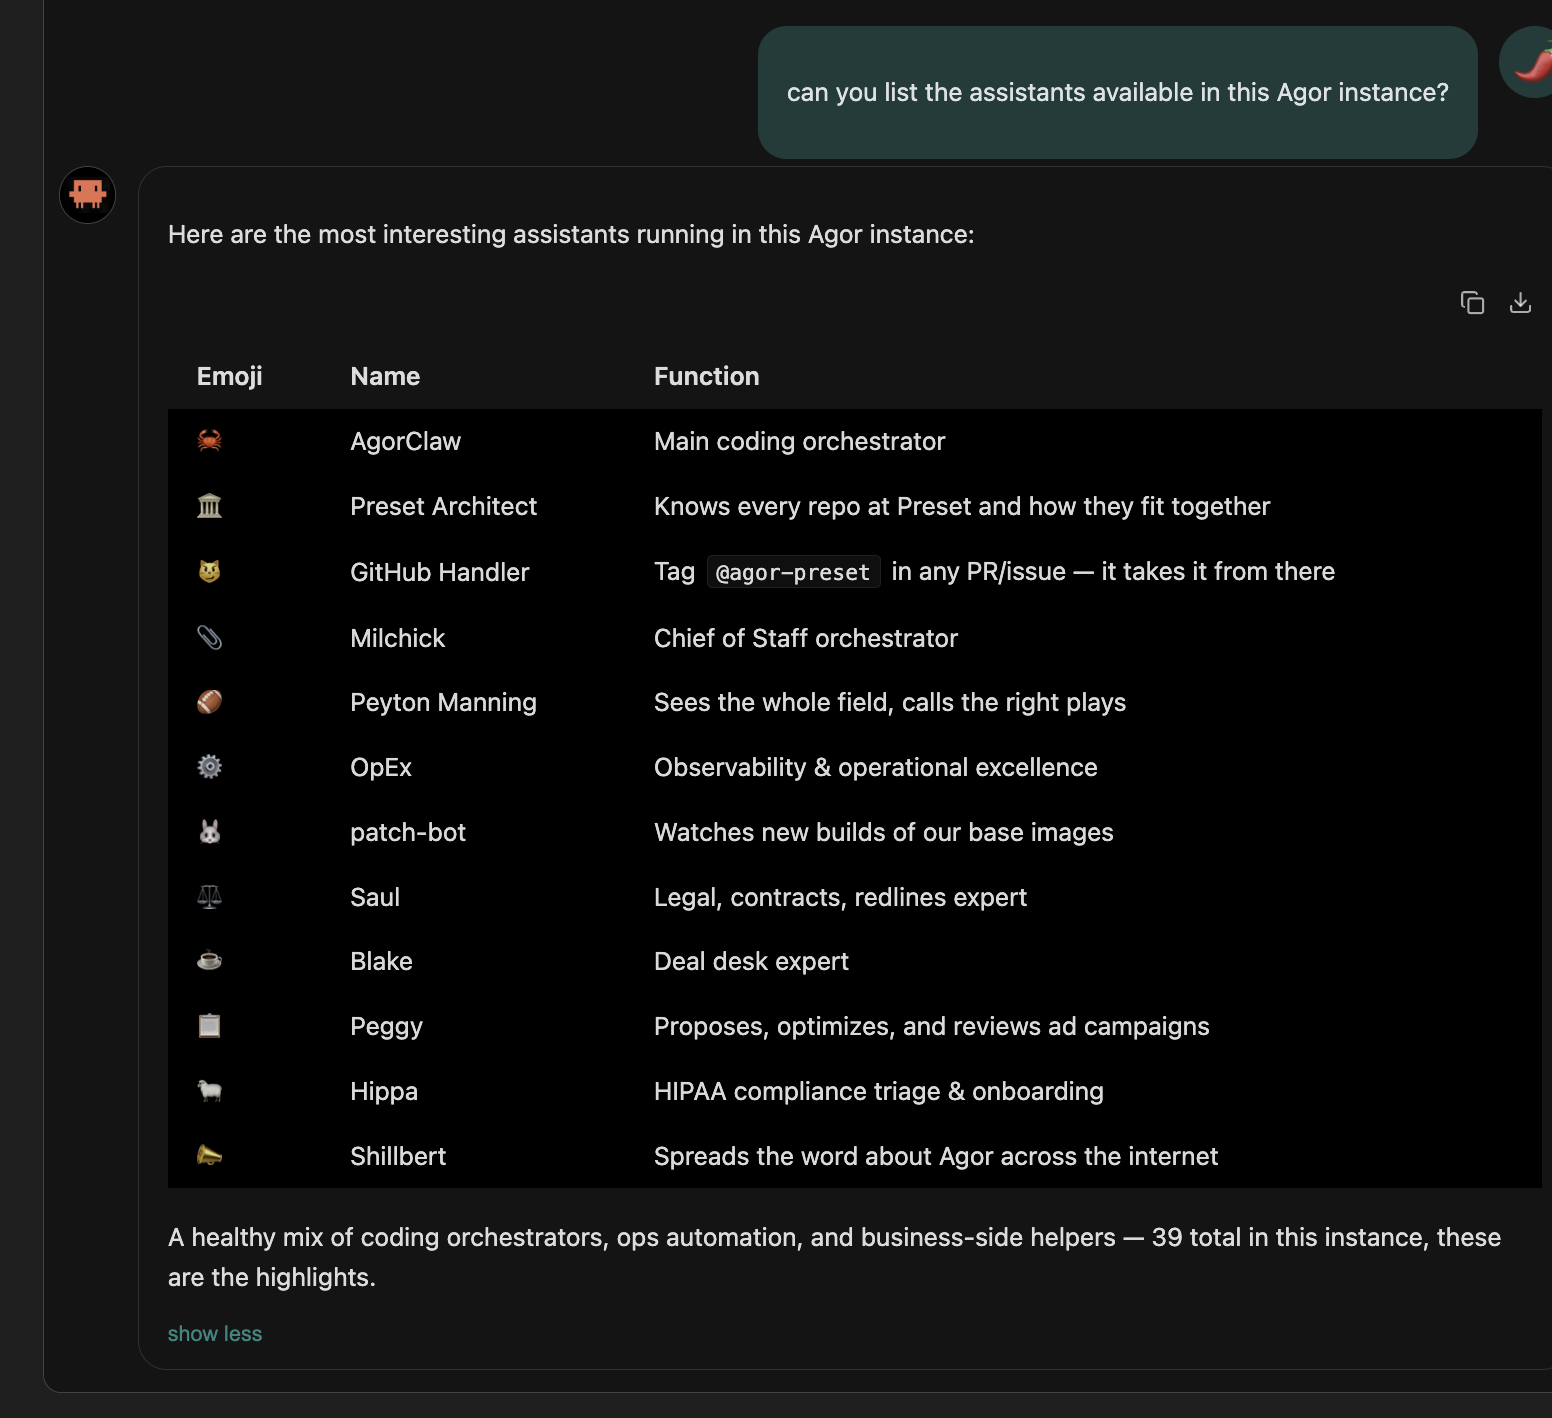The height and width of the screenshot is (1418, 1552).
Task: Click the scales emoji for Saul
Action: click(x=209, y=897)
